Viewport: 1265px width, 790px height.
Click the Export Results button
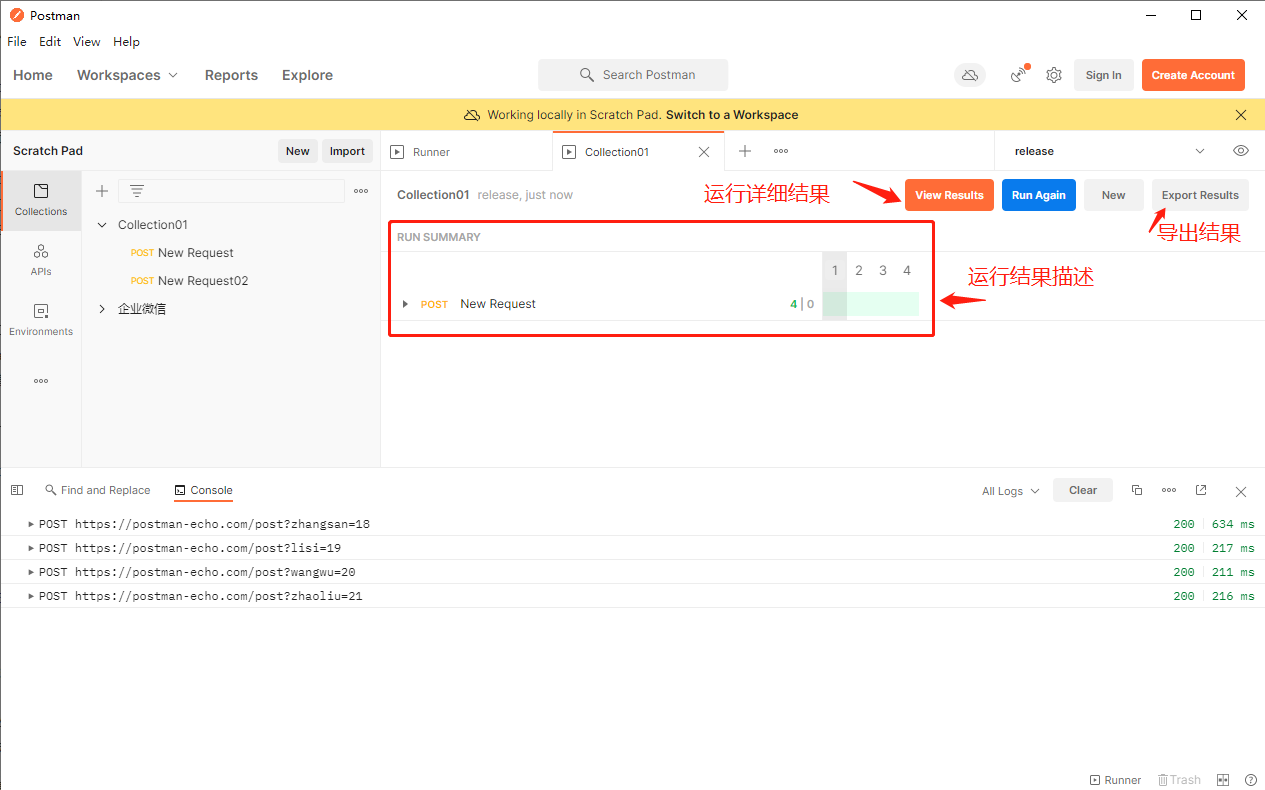tap(1200, 195)
